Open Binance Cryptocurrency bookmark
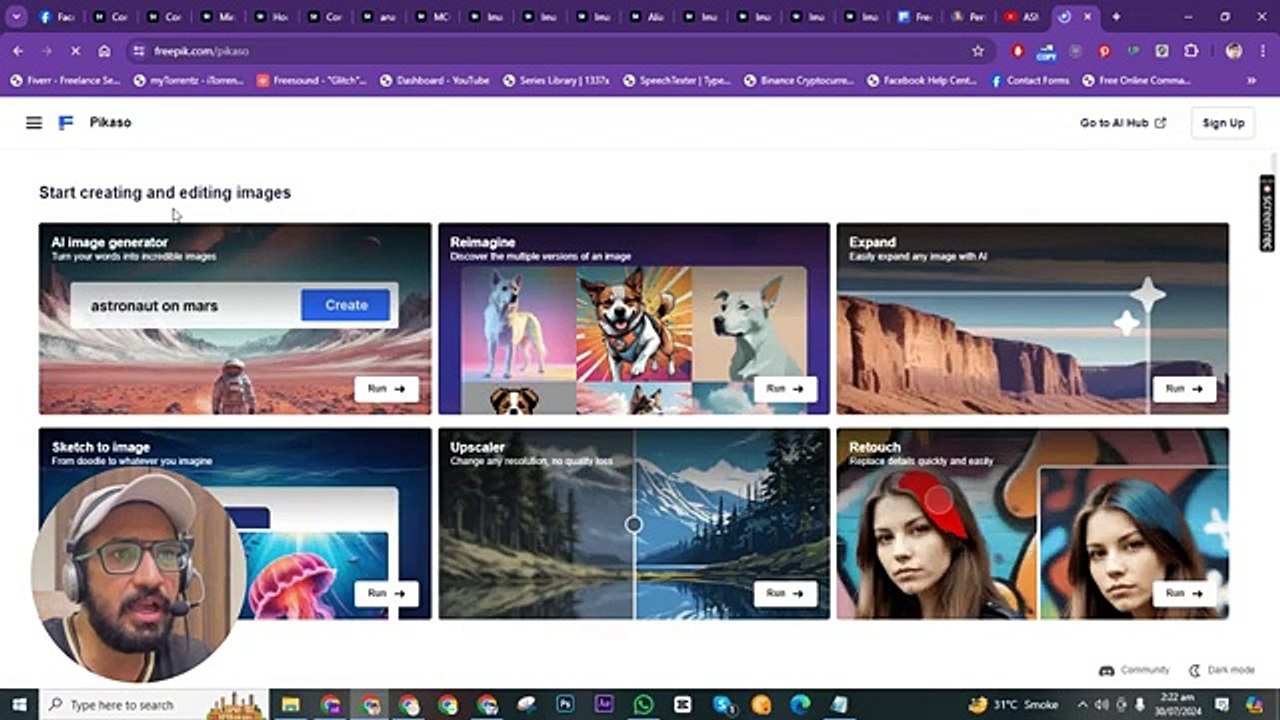This screenshot has height=720, width=1280. pyautogui.click(x=798, y=81)
